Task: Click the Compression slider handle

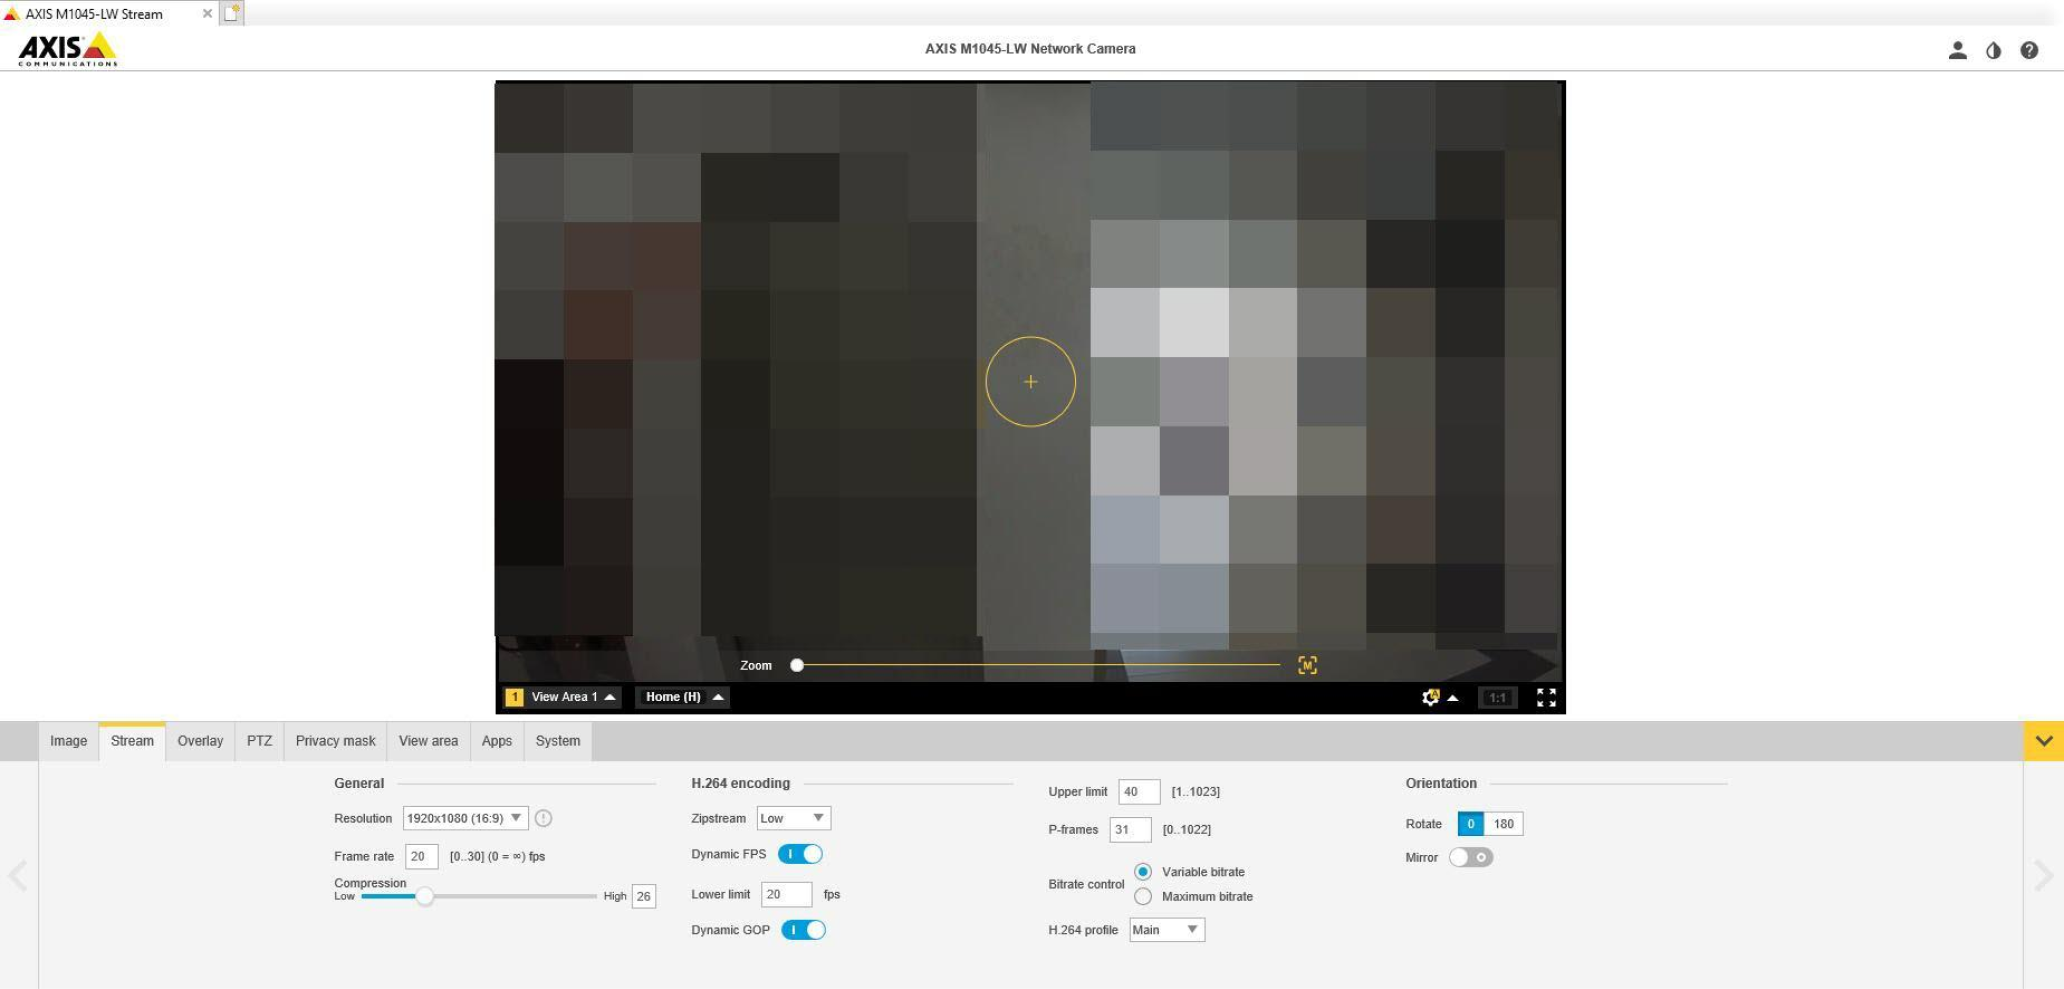Action: [x=425, y=896]
